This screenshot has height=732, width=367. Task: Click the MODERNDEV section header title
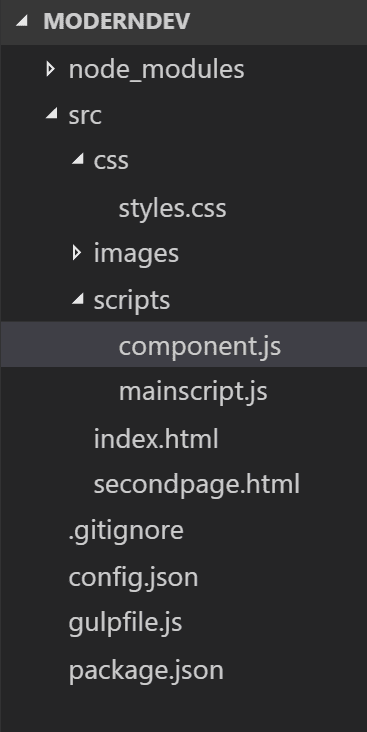point(116,21)
